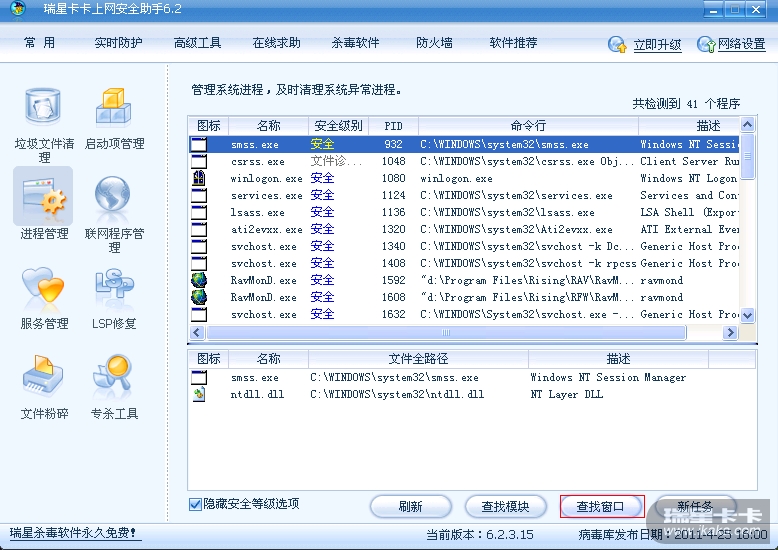Select svchost.exe with PID 1408
Image resolution: width=778 pixels, height=550 pixels.
point(263,264)
